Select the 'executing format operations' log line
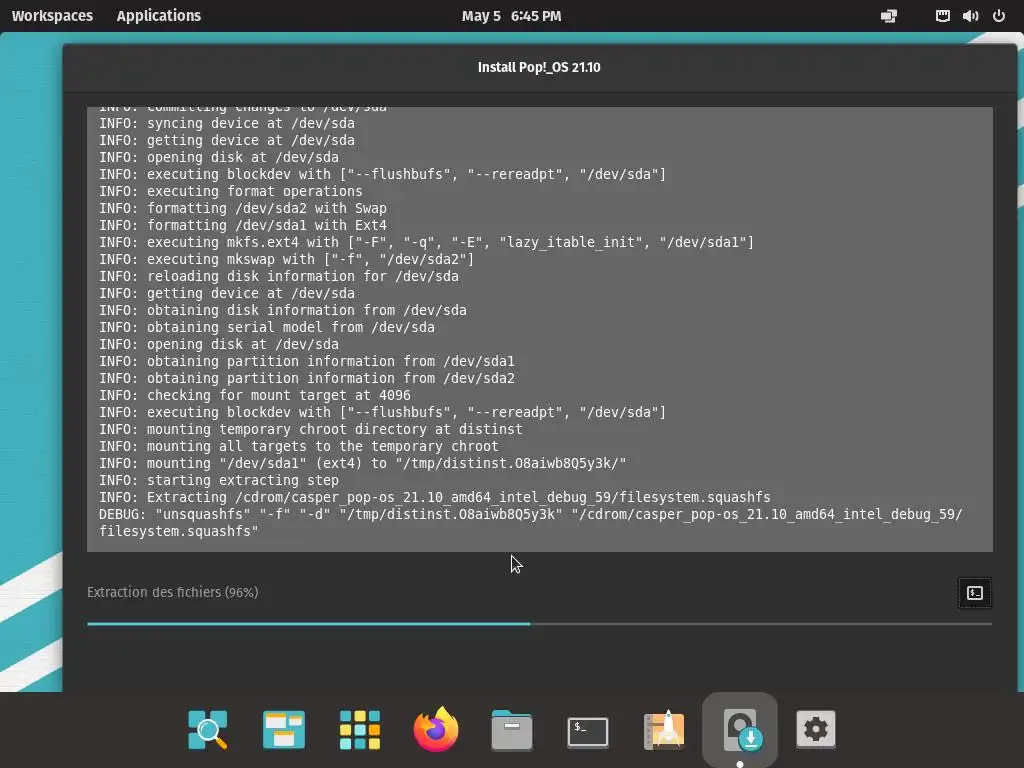 (x=231, y=191)
